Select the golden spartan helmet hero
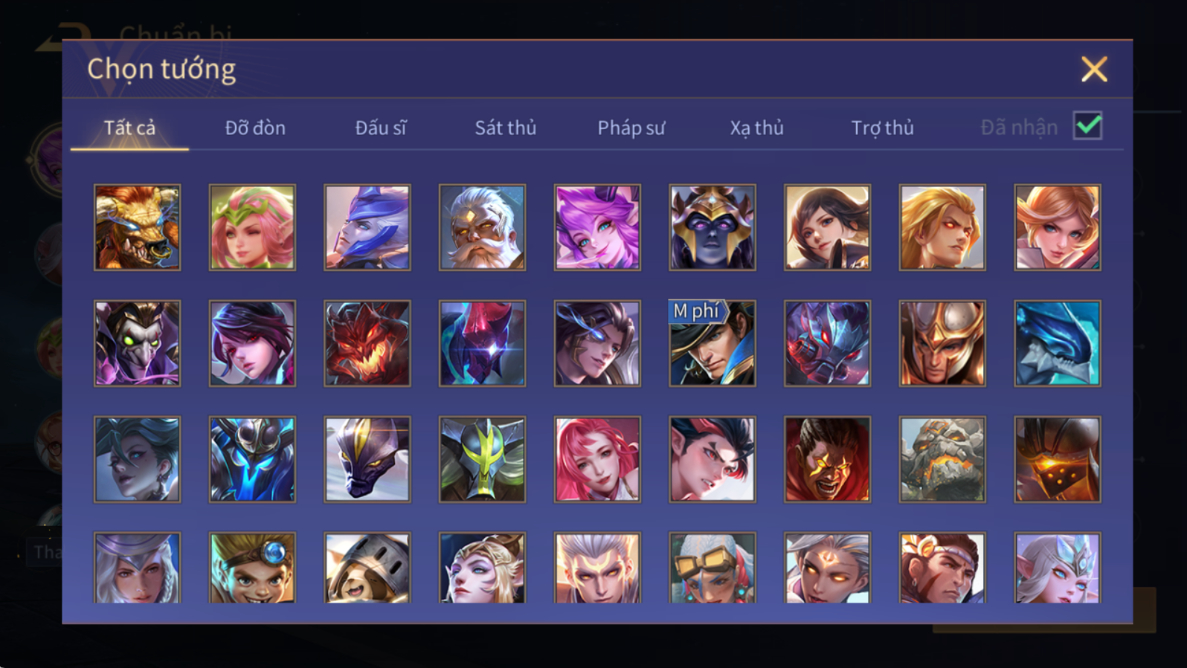This screenshot has width=1187, height=668. [942, 343]
